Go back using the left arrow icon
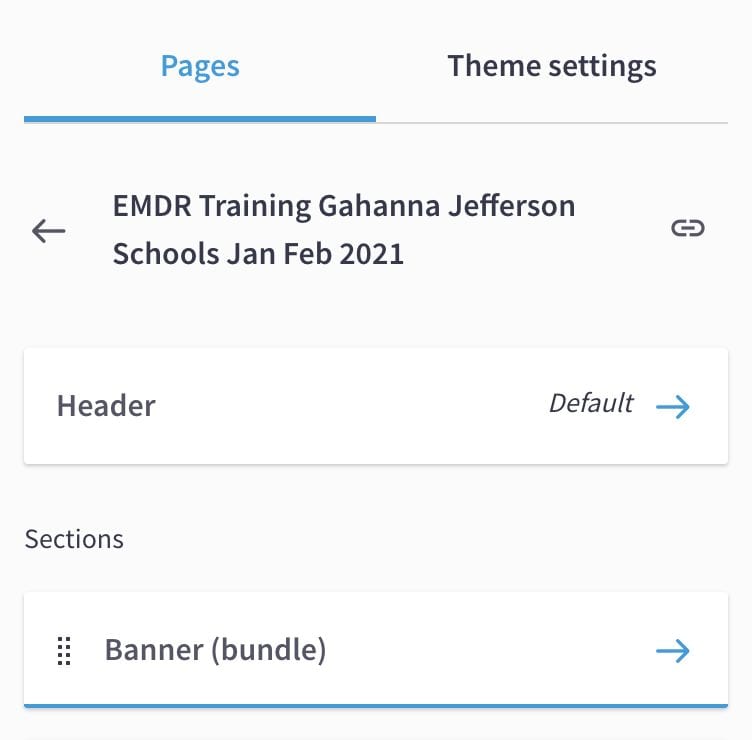The image size is (752, 740). [x=48, y=231]
